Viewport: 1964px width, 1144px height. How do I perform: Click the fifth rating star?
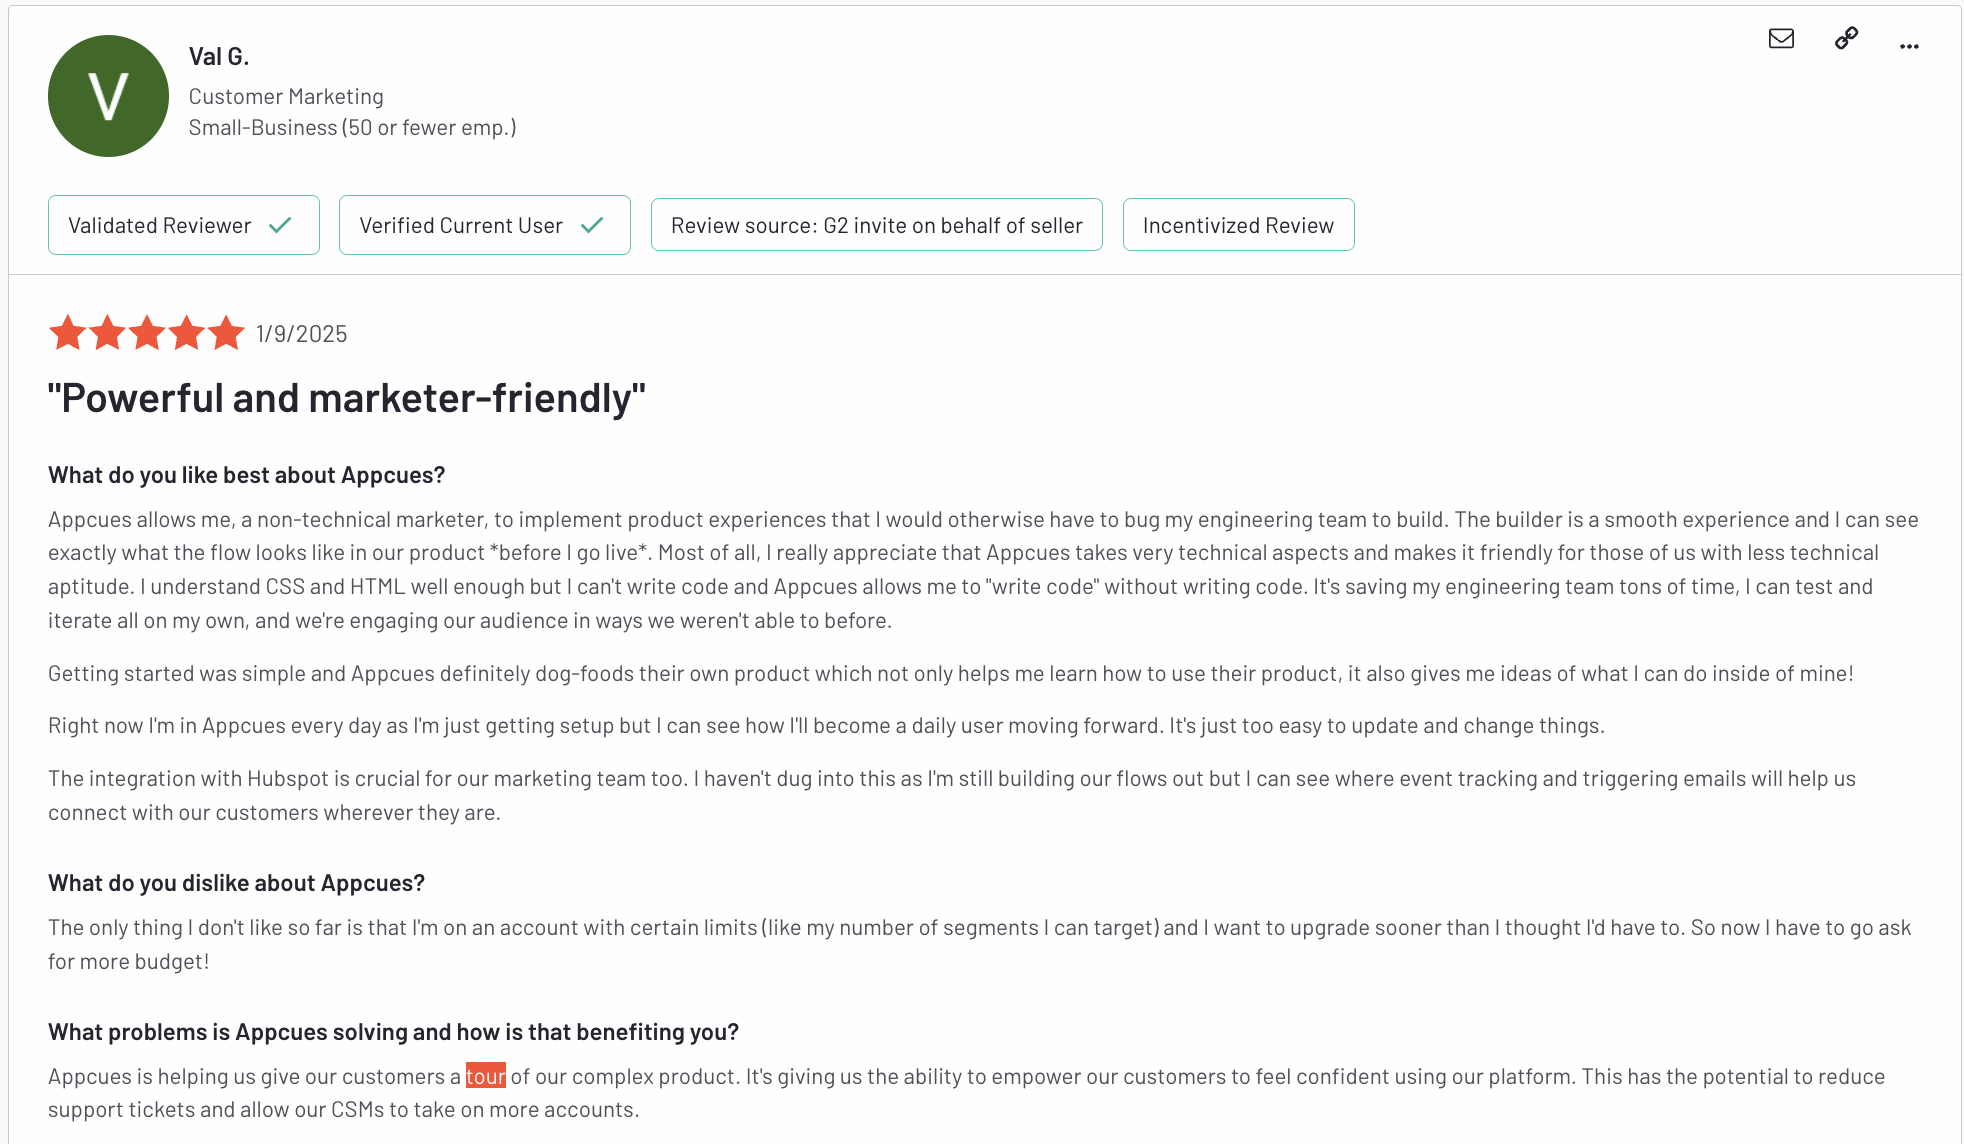tap(226, 333)
